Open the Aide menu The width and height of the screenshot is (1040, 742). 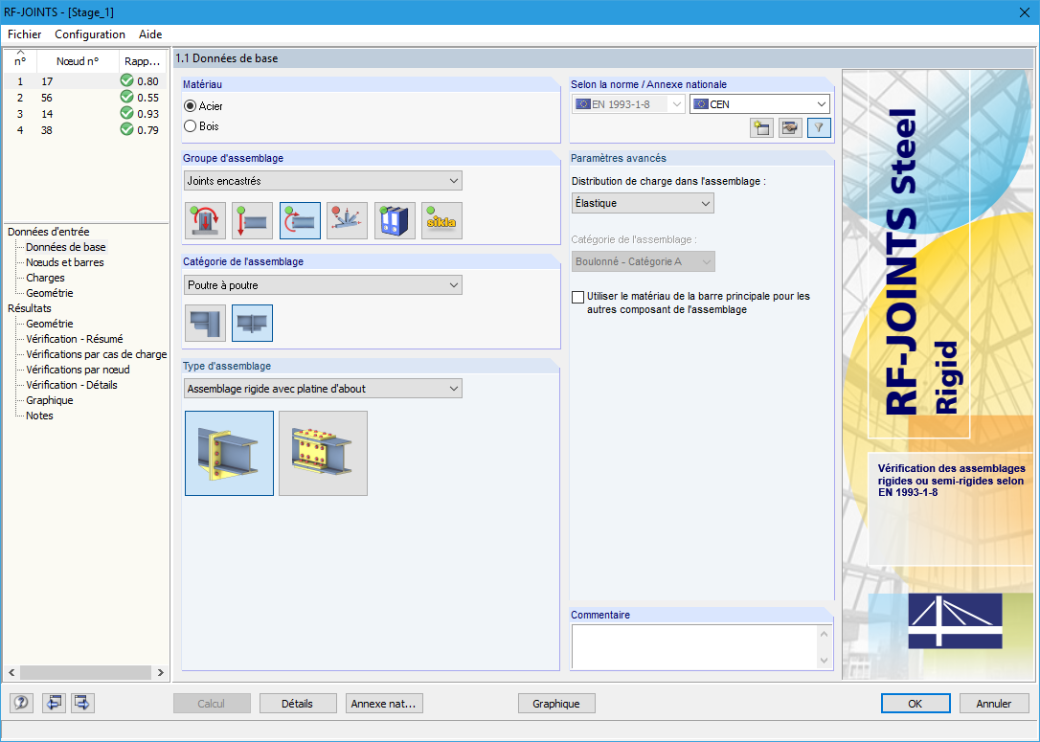pyautogui.click(x=151, y=34)
